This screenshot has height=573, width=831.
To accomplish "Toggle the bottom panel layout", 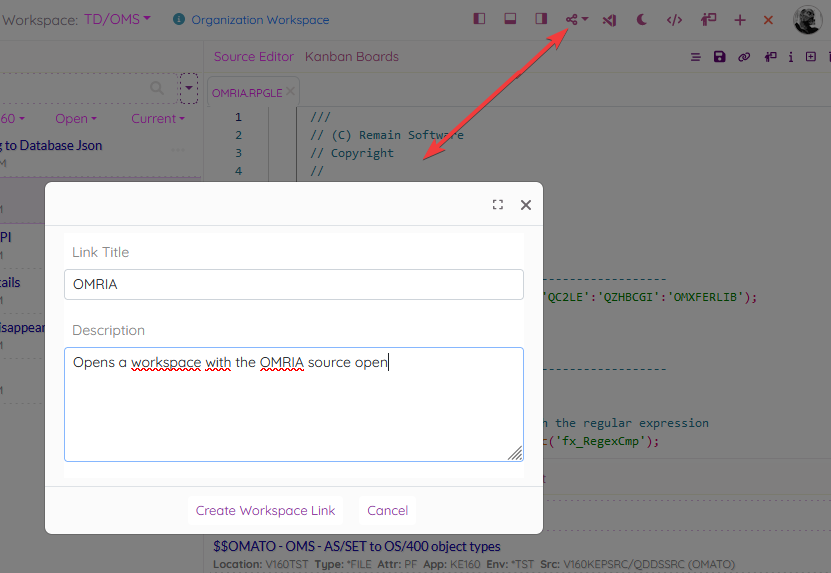I will 510,19.
